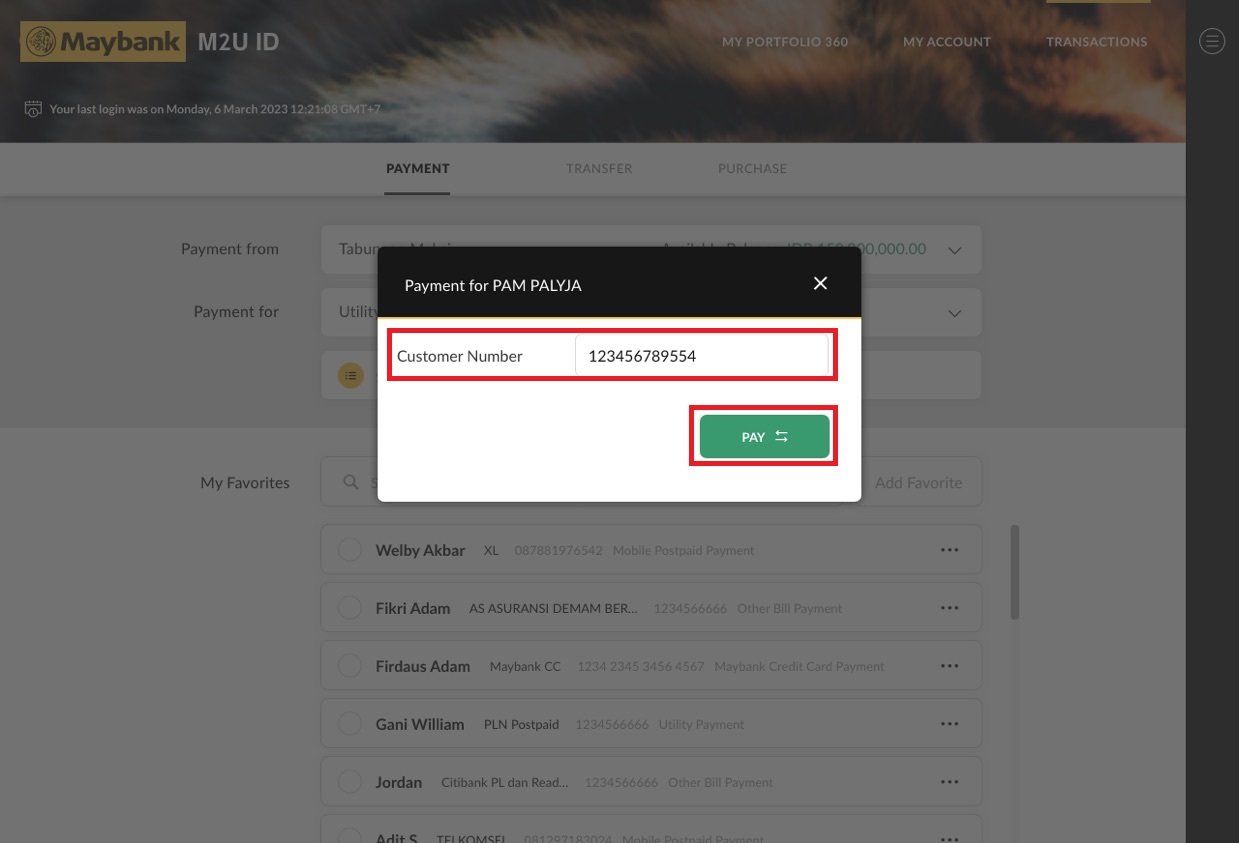Image resolution: width=1239 pixels, height=843 pixels.
Task: Select the Gani William radio button
Action: click(x=350, y=724)
